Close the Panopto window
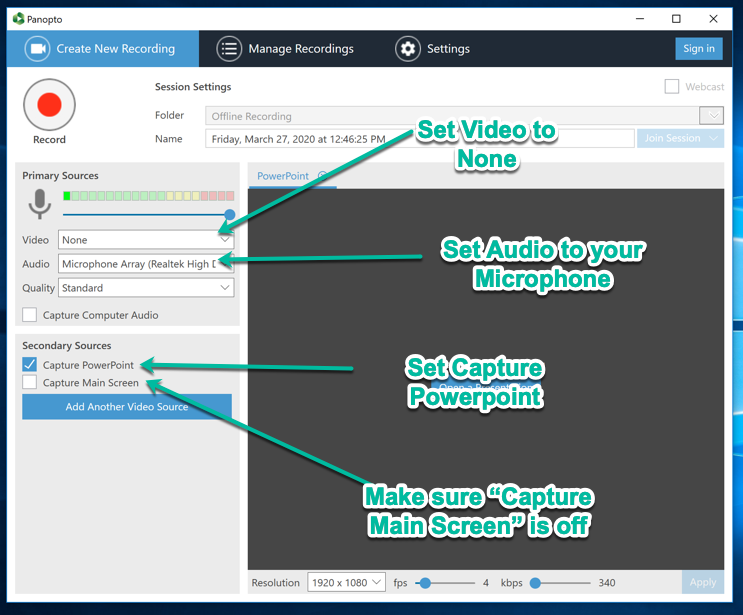Viewport: 743px width, 615px height. (x=713, y=19)
